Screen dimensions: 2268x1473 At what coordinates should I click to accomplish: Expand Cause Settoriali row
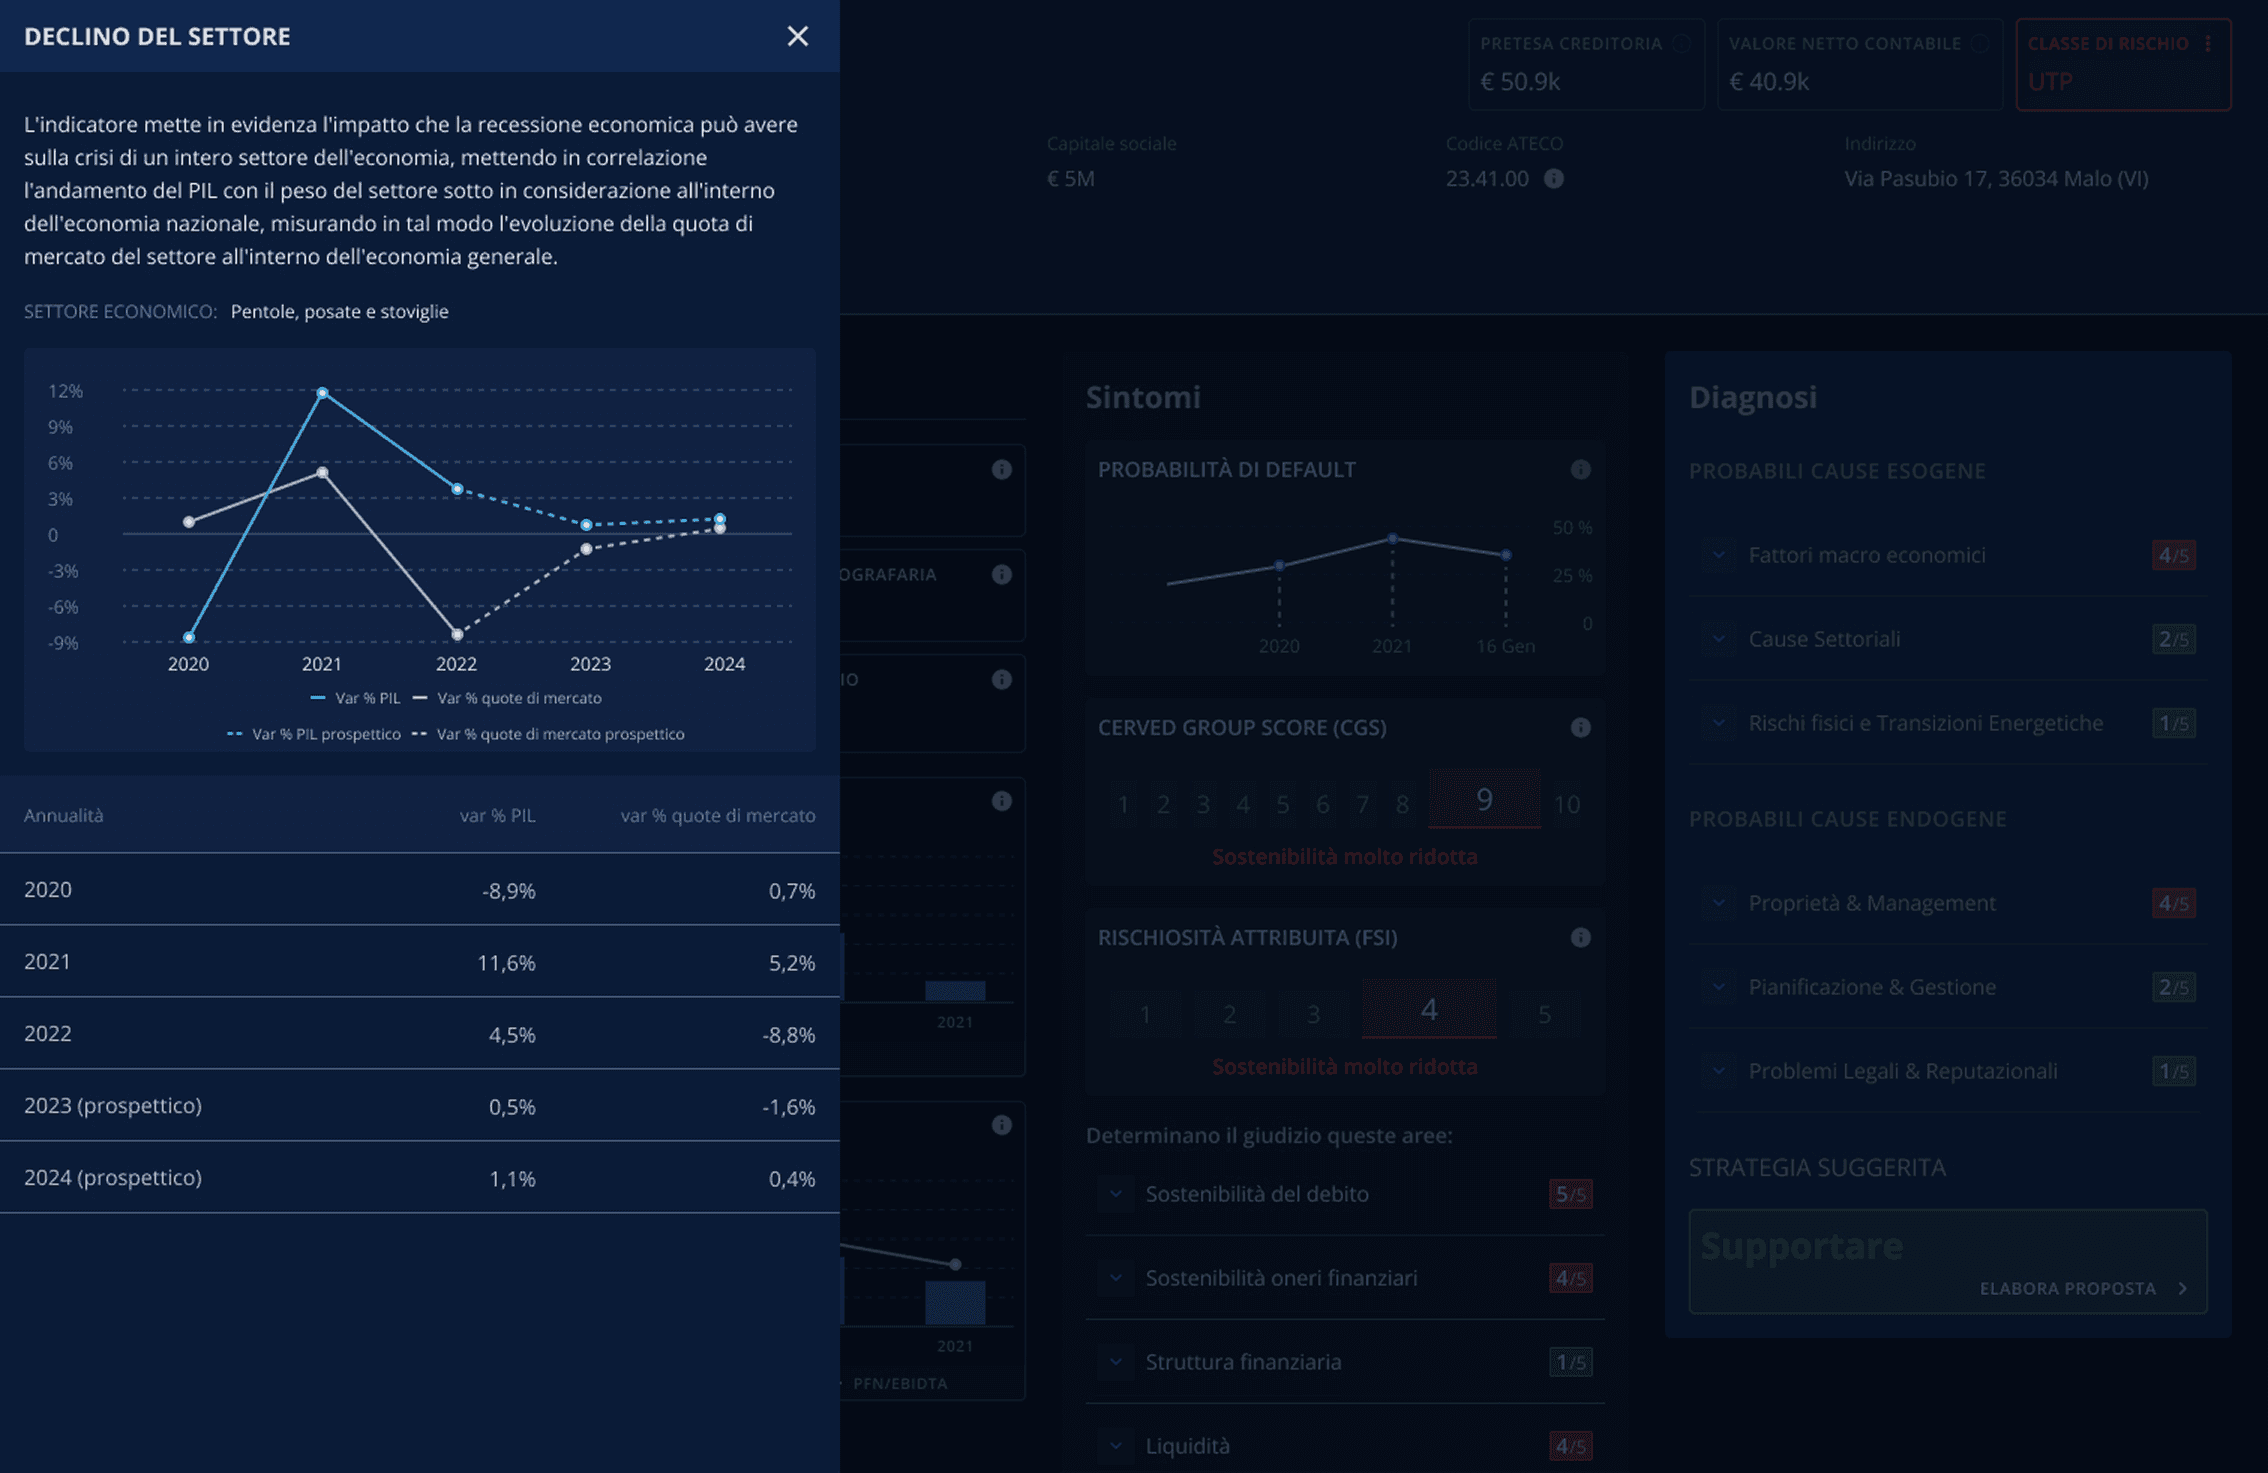click(1718, 639)
